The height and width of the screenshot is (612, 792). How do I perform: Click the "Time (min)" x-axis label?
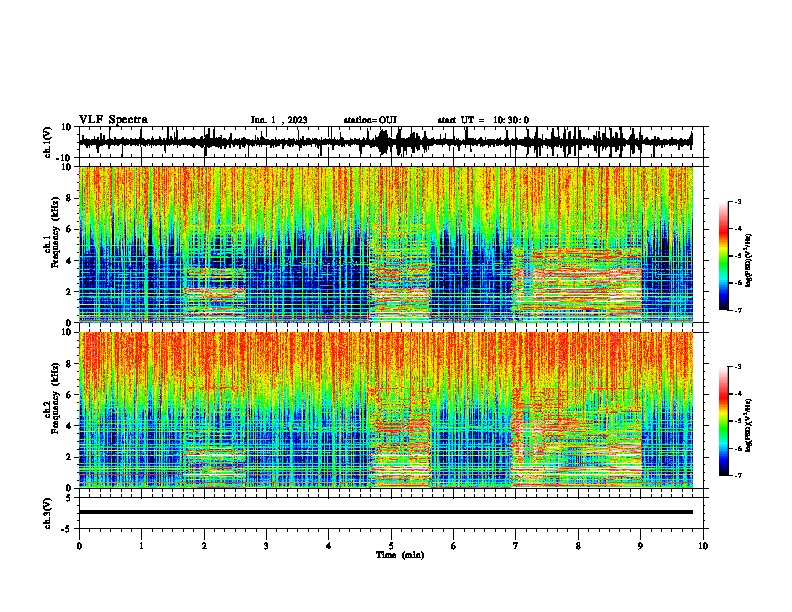(400, 555)
